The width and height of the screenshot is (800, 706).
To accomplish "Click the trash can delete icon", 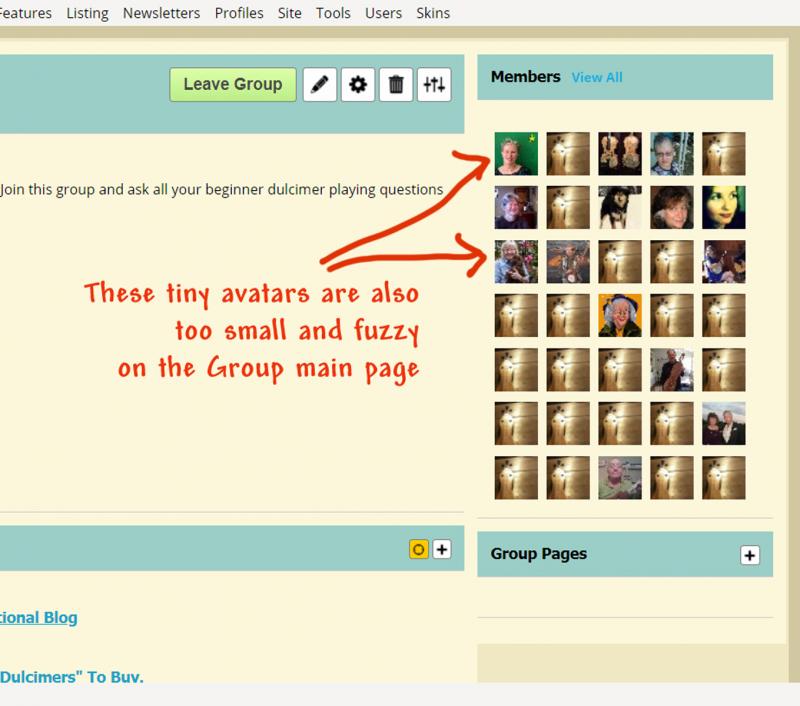I will (x=396, y=84).
